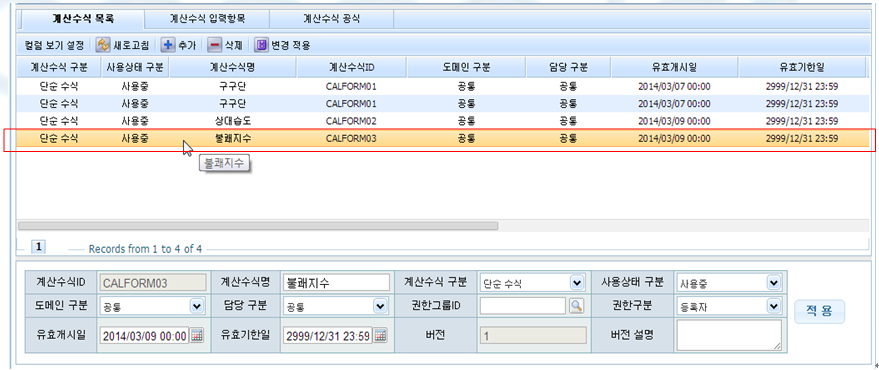Click the 변경 적용 save icon

tap(261, 45)
